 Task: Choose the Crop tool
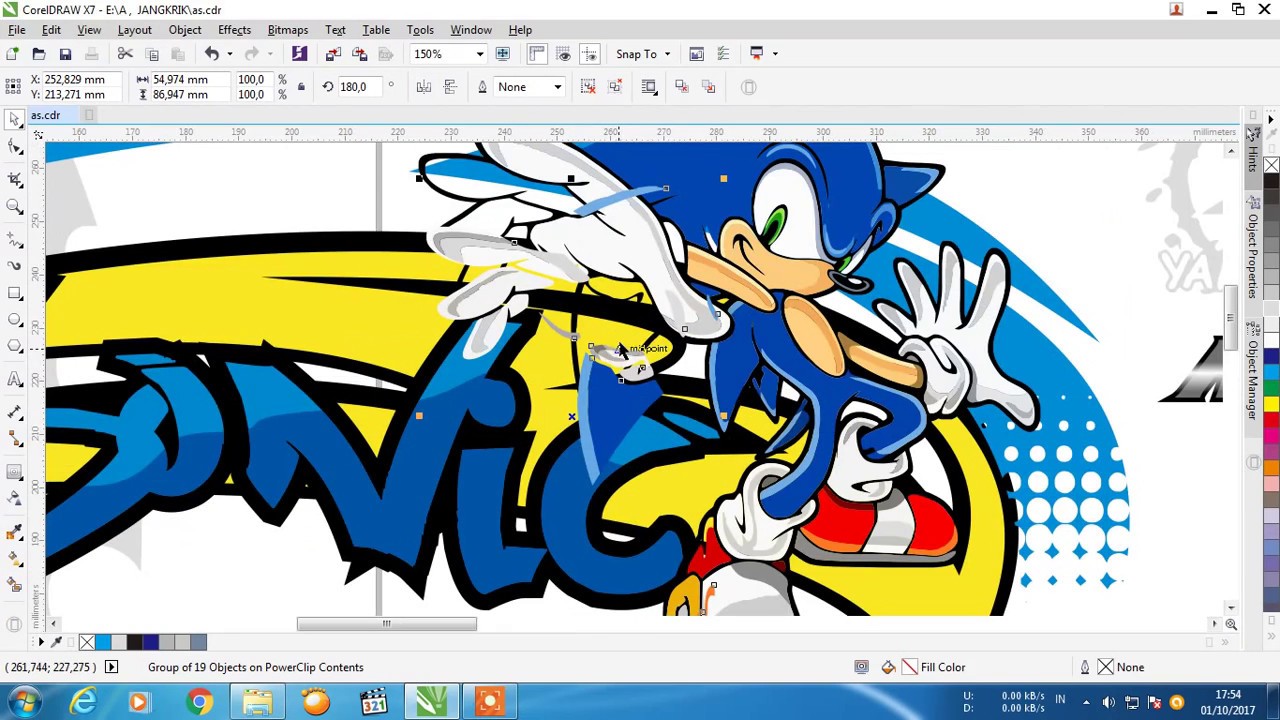point(15,178)
